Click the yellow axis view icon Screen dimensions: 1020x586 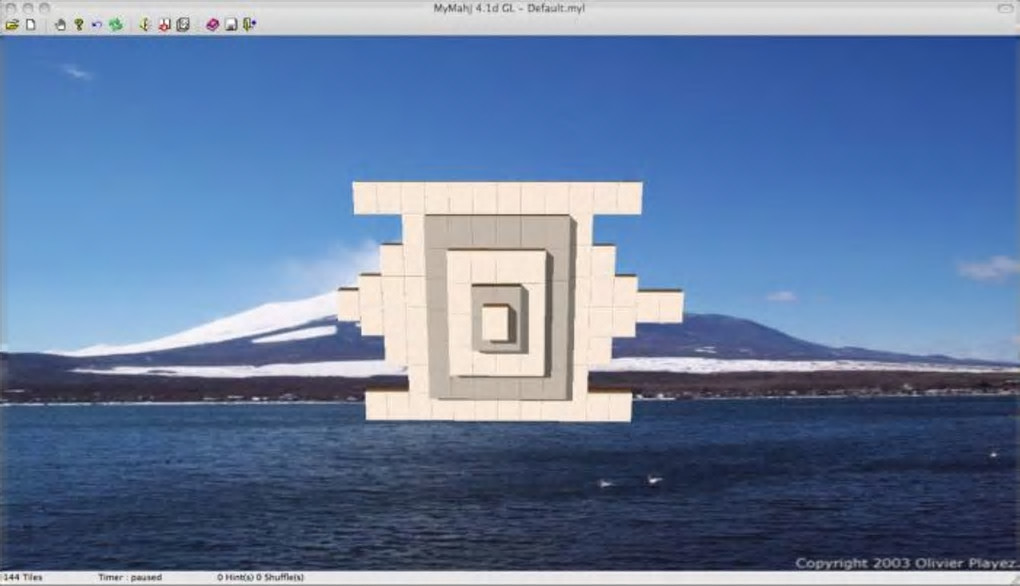coord(145,25)
